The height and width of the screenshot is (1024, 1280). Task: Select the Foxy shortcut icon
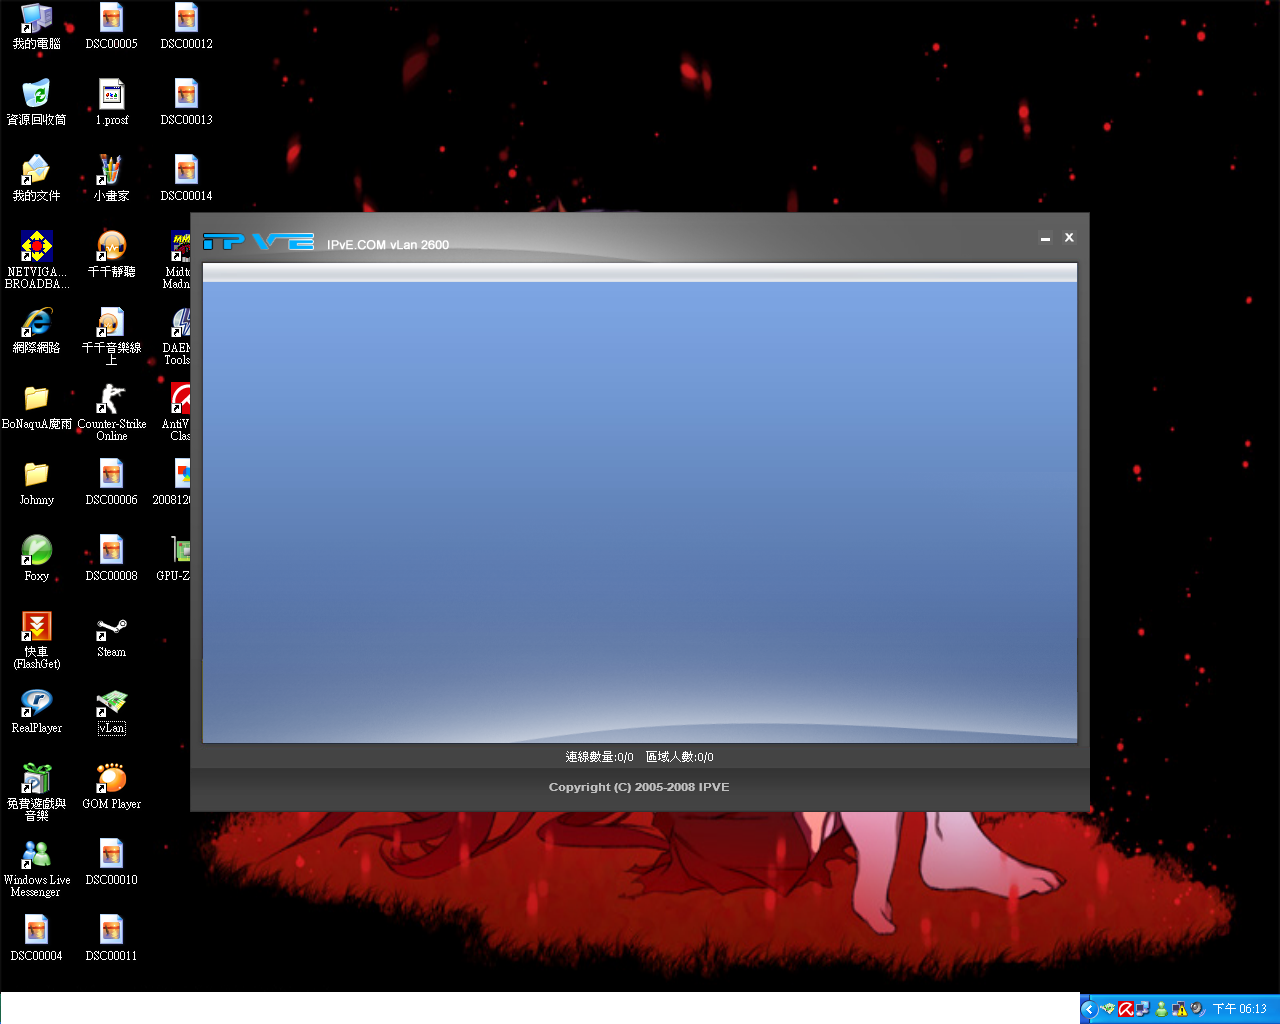(36, 558)
